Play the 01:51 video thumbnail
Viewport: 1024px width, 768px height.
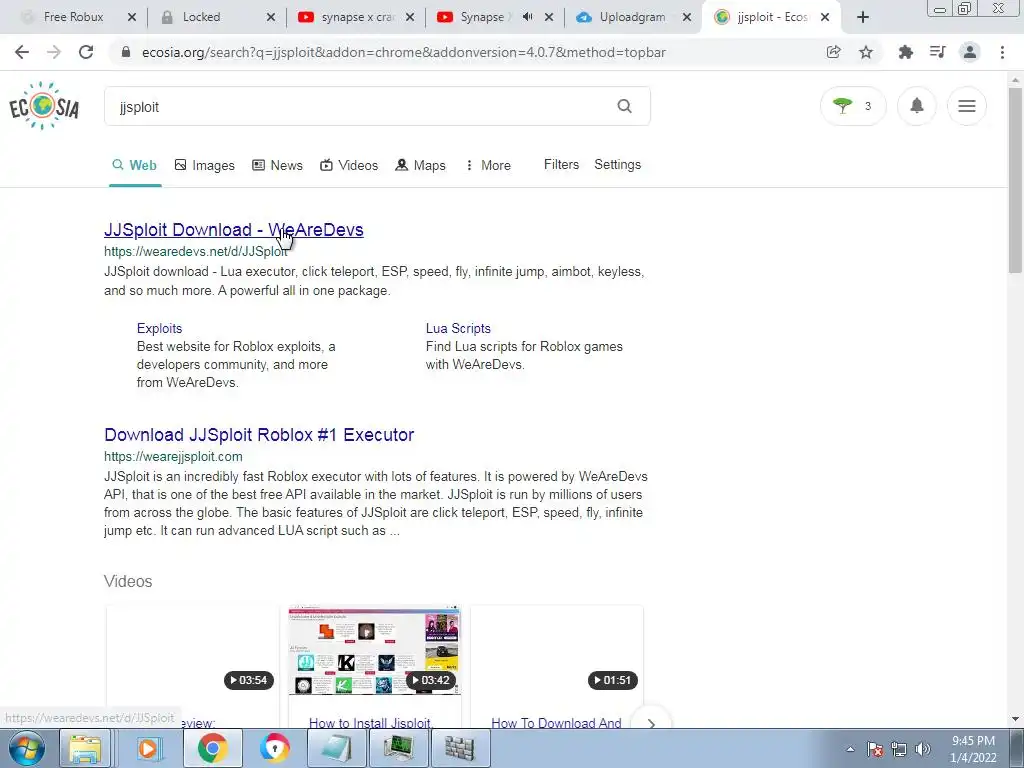point(556,650)
